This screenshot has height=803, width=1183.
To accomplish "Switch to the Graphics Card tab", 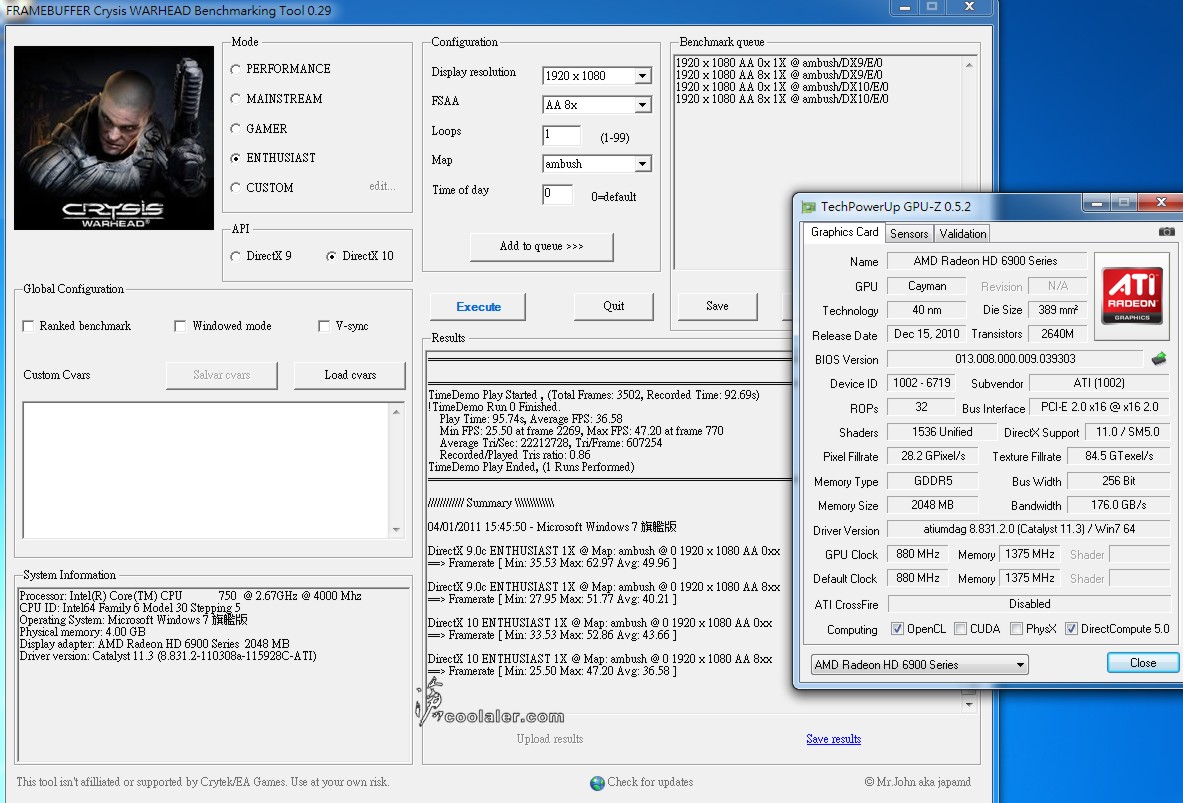I will point(844,232).
